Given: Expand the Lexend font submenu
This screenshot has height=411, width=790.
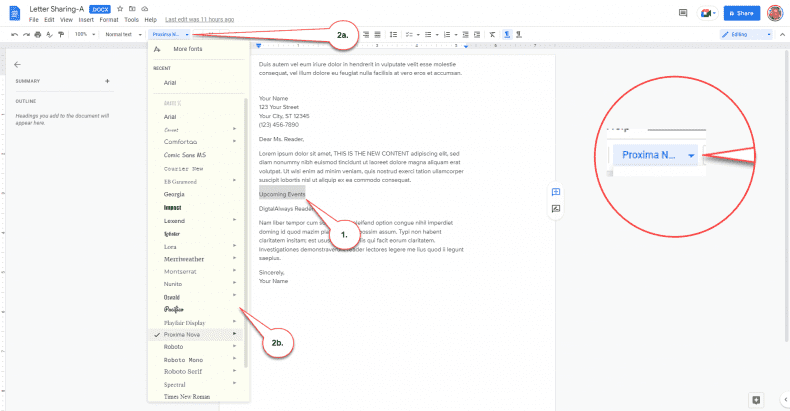Looking at the screenshot, I should (x=234, y=220).
